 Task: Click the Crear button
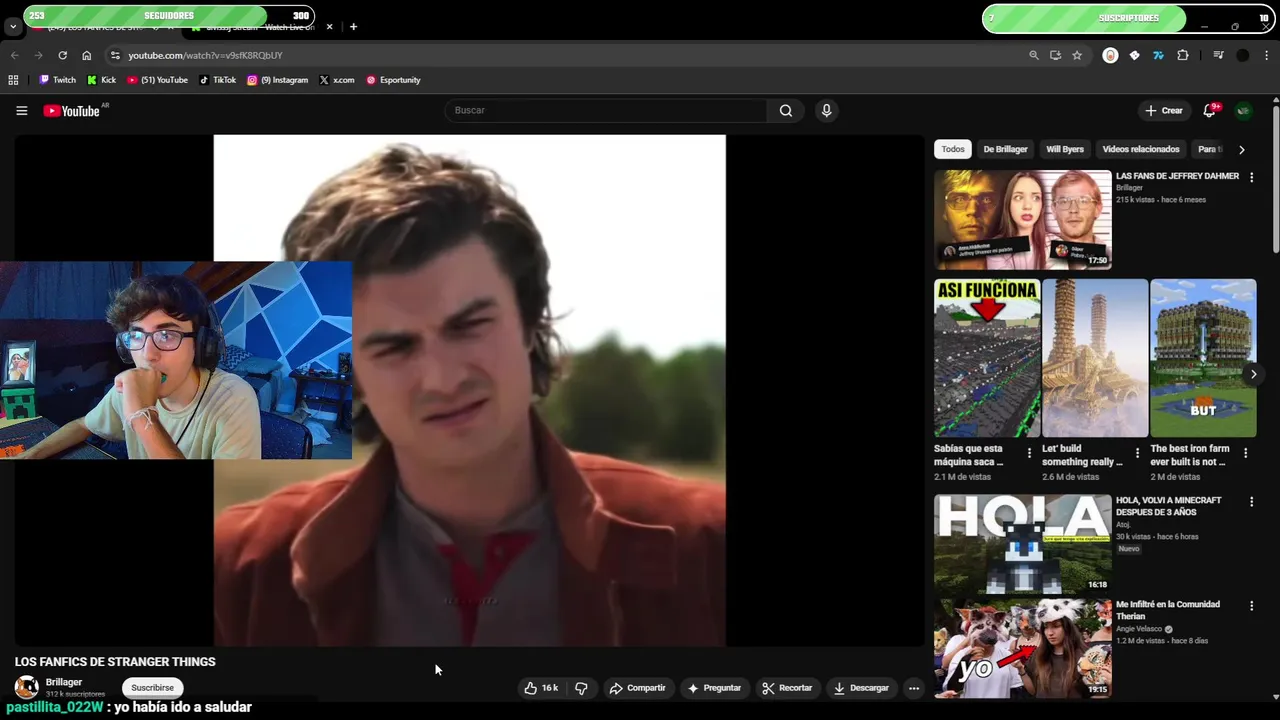1164,111
